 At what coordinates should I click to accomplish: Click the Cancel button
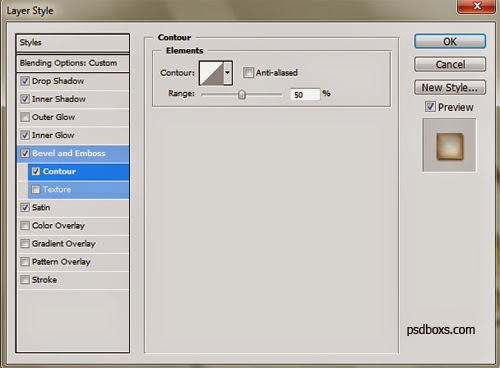point(450,64)
